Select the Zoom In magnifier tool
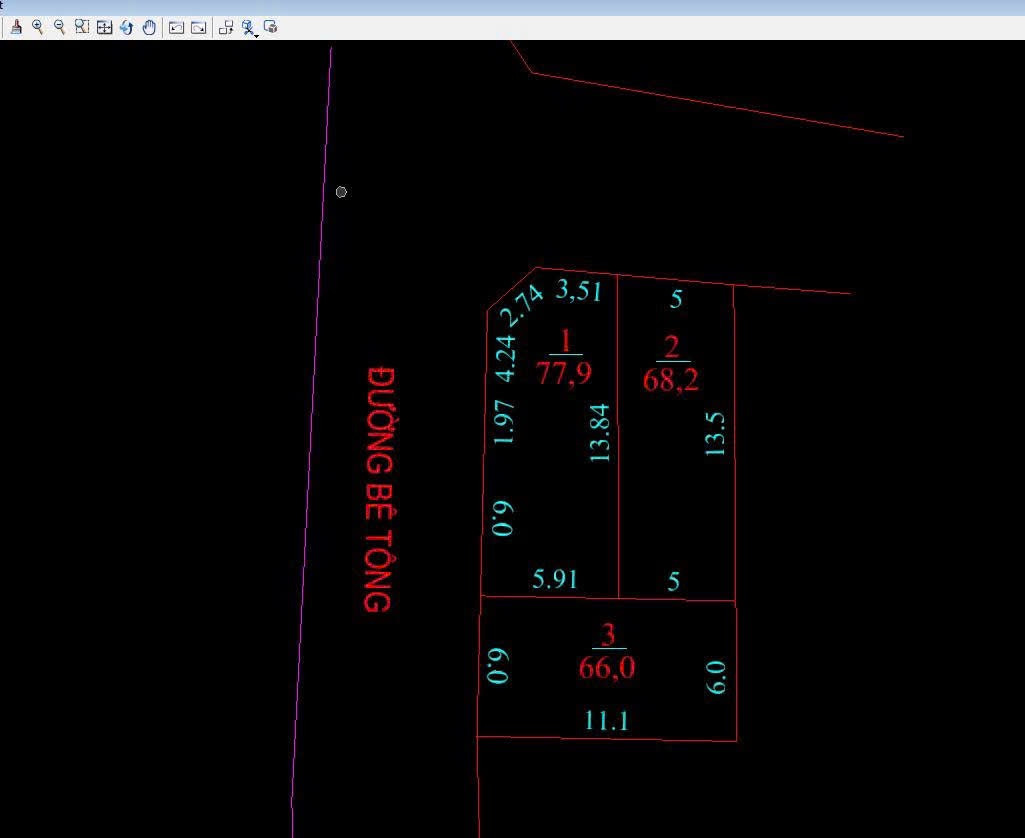 (x=38, y=28)
